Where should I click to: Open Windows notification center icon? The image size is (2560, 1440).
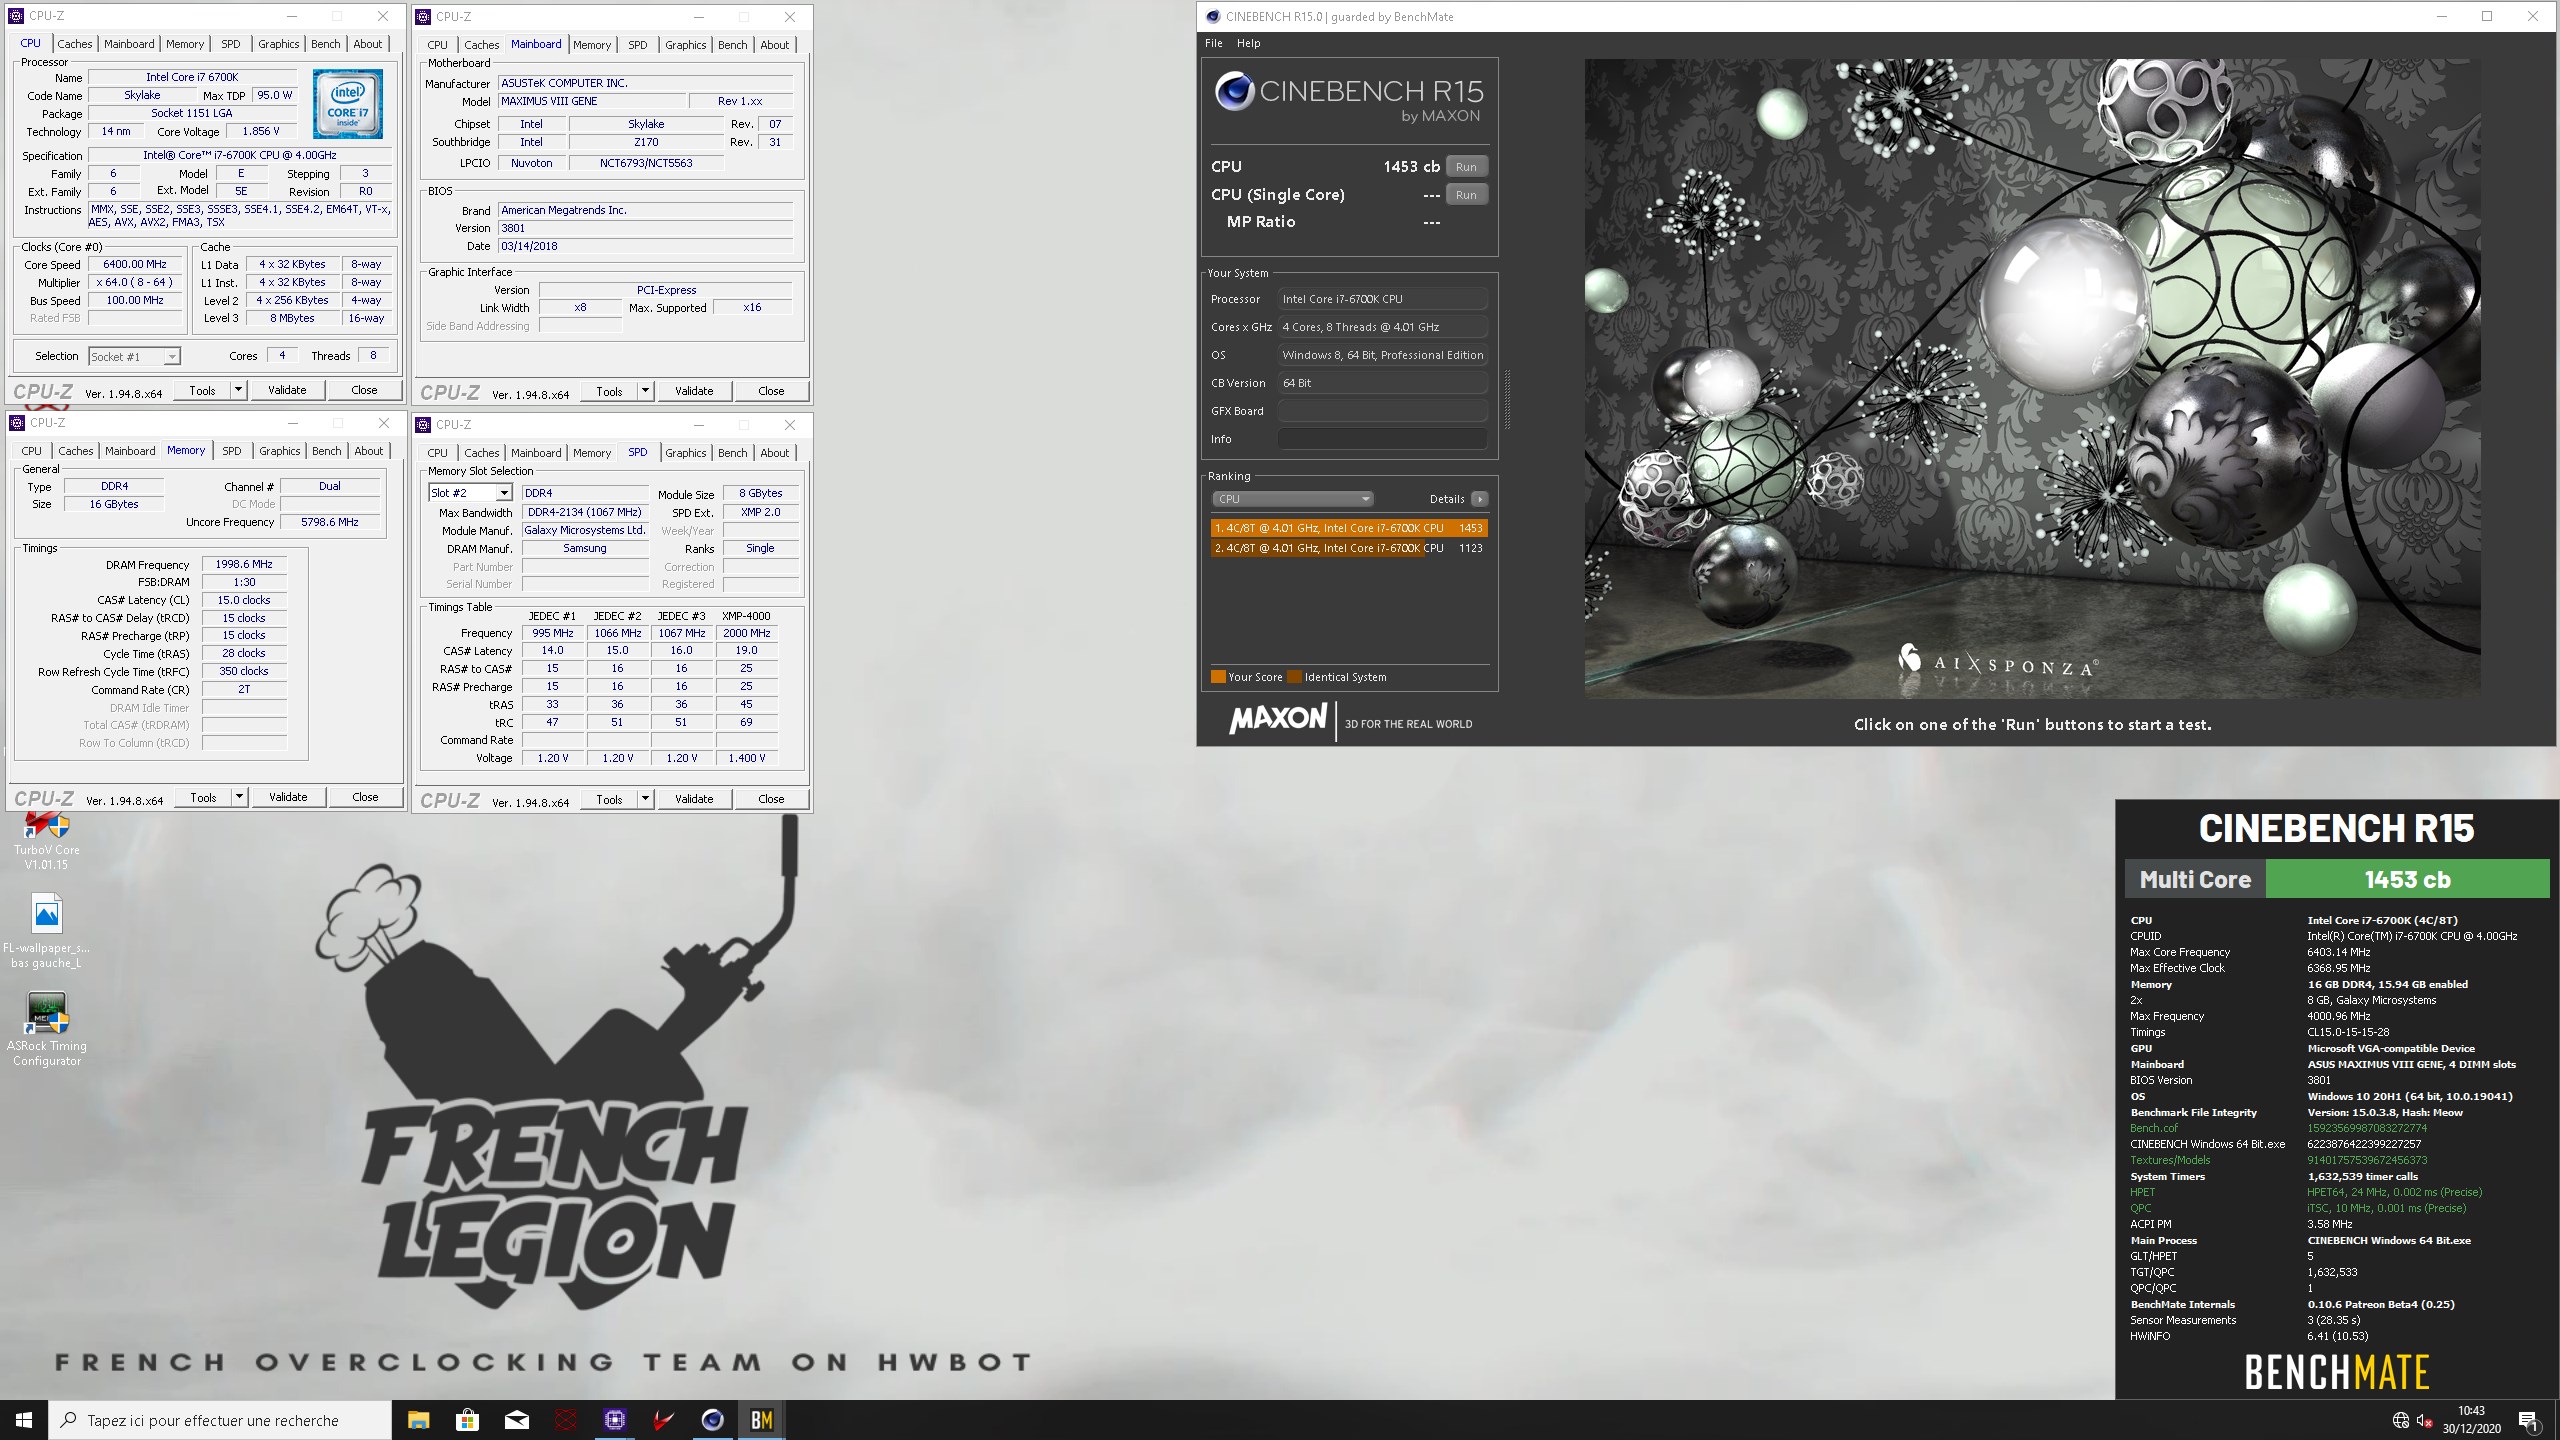[x=2528, y=1420]
